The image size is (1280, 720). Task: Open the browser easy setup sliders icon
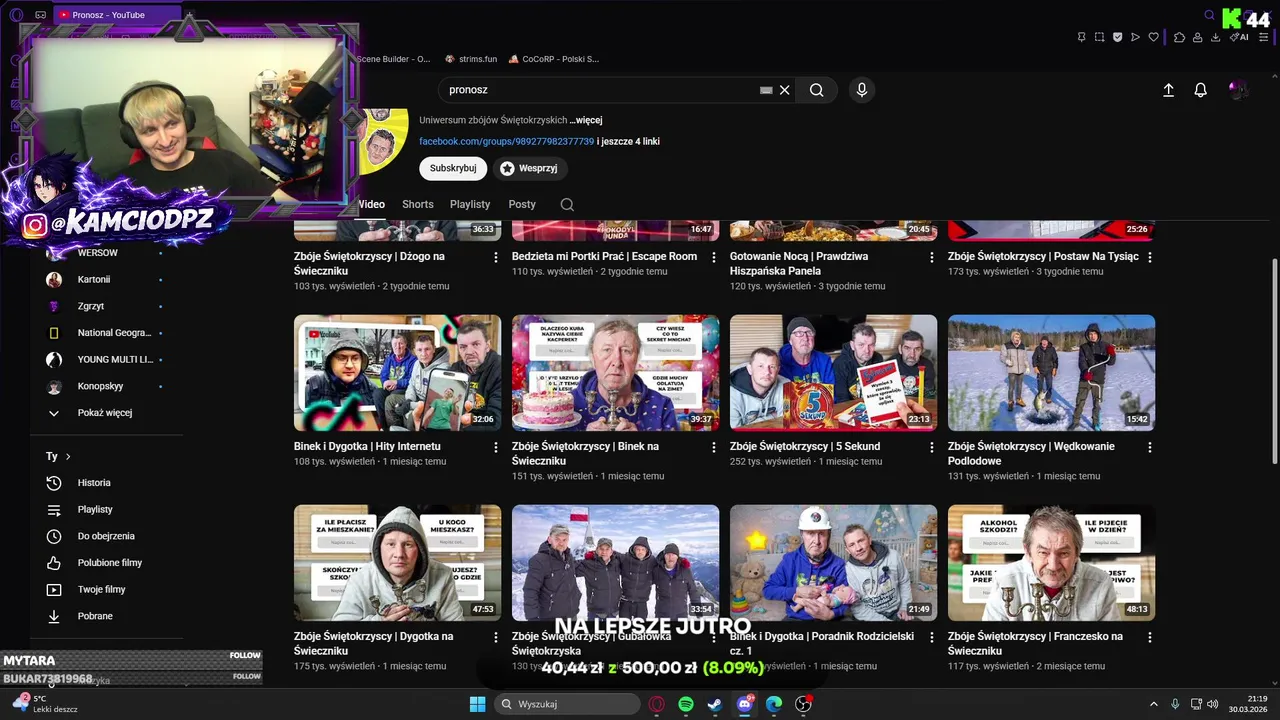(1263, 37)
